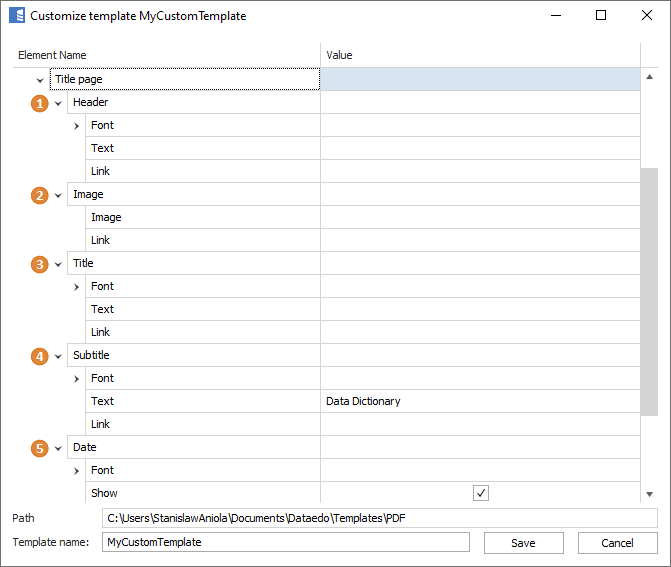Collapse the Date section chevron

click(58, 448)
